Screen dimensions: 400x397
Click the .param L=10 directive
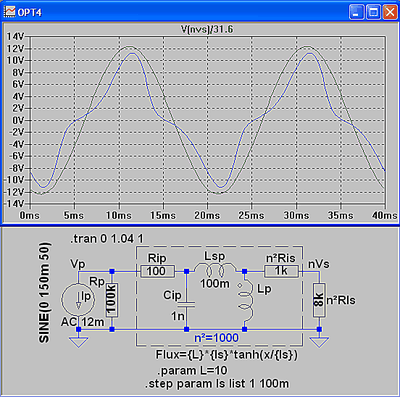pyautogui.click(x=192, y=370)
